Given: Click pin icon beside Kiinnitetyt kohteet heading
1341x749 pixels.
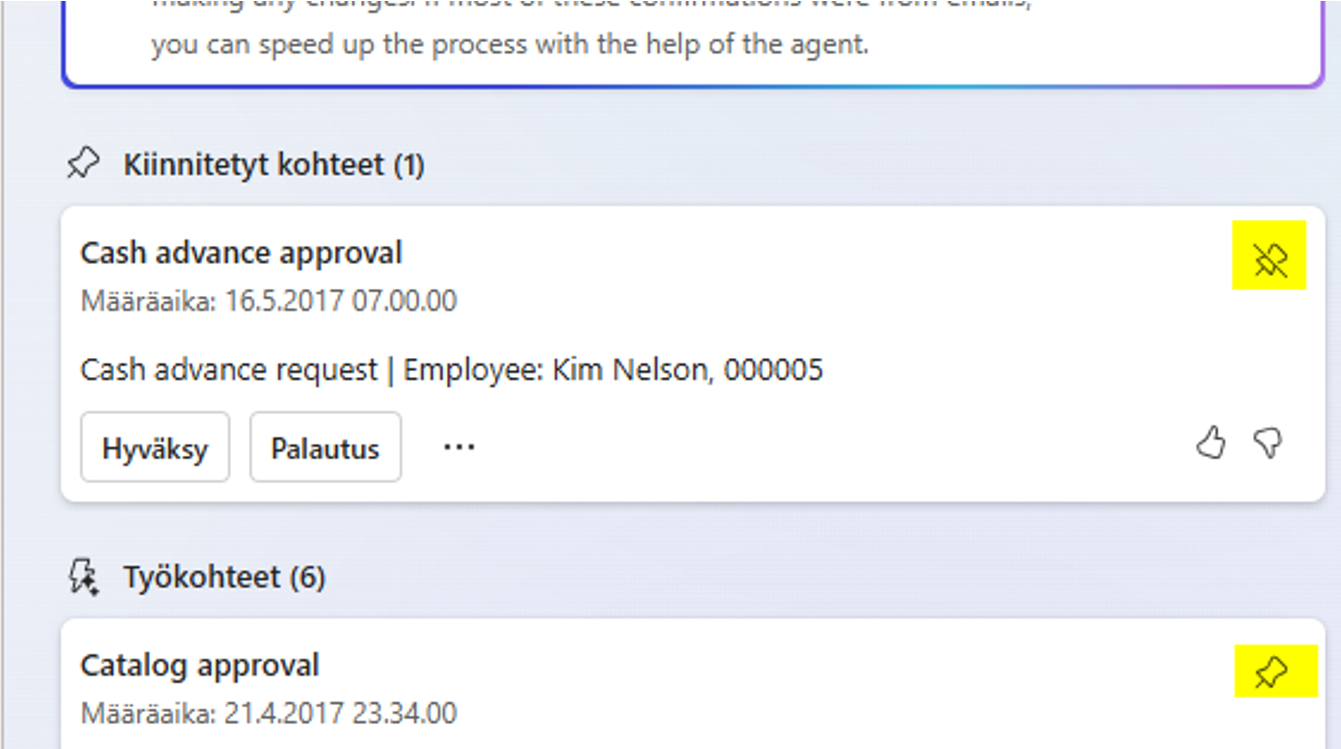Looking at the screenshot, I should click(x=83, y=163).
